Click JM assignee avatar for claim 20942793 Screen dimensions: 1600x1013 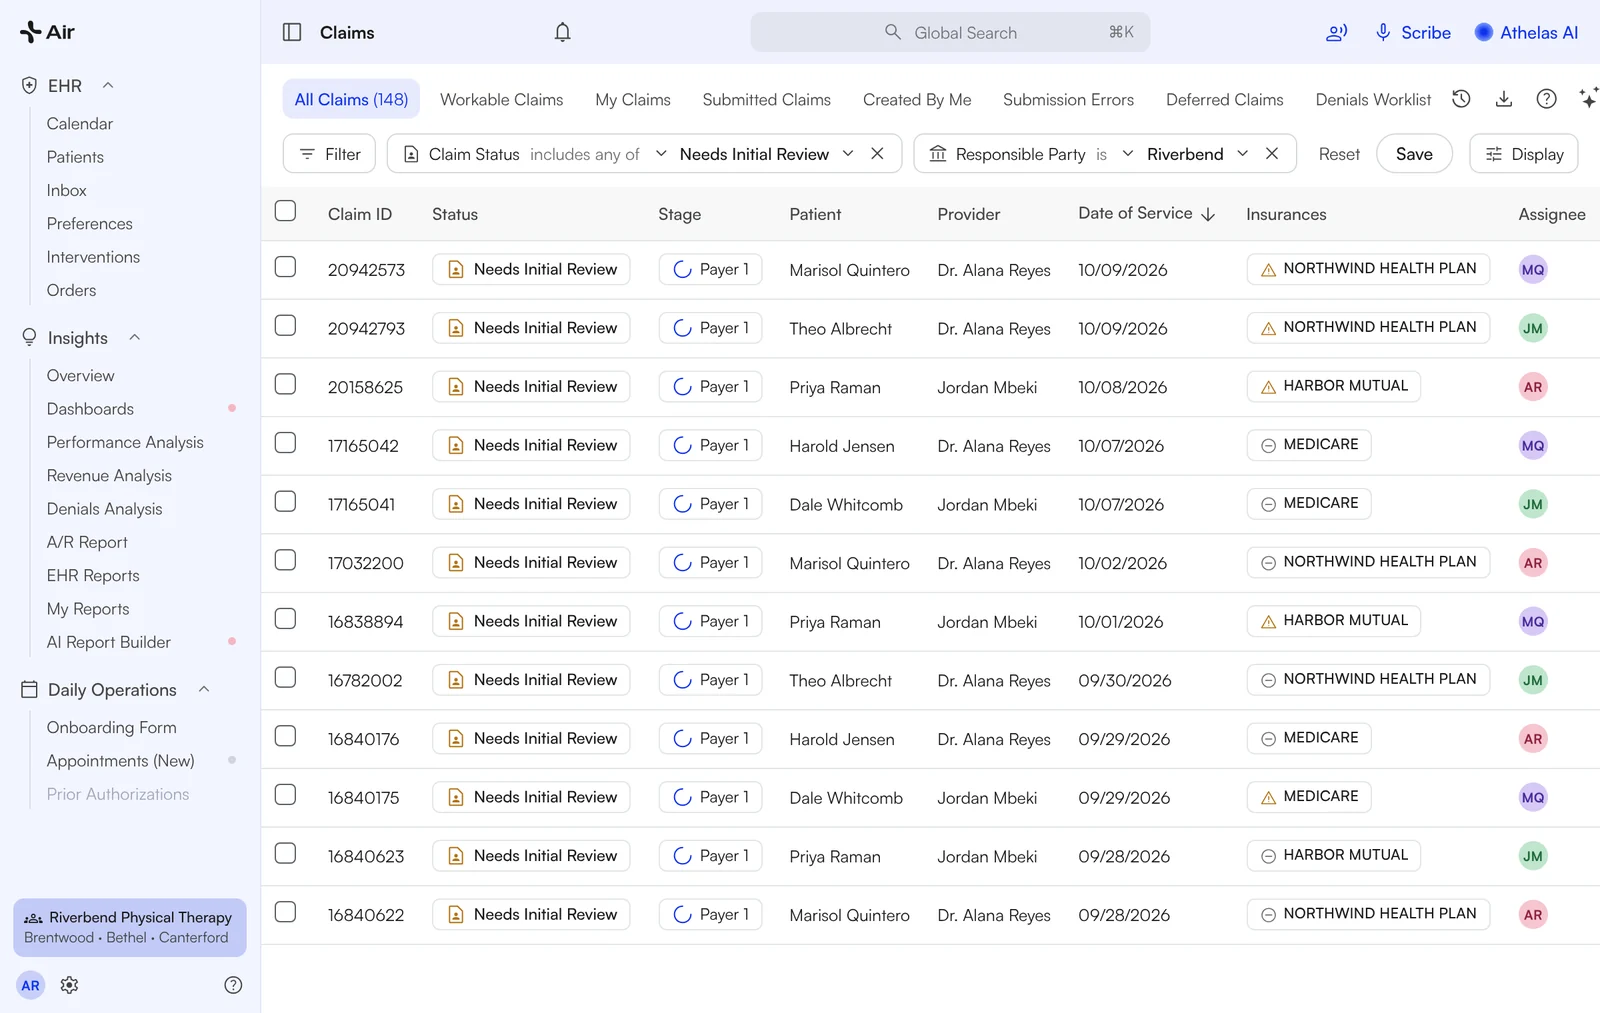pos(1533,328)
